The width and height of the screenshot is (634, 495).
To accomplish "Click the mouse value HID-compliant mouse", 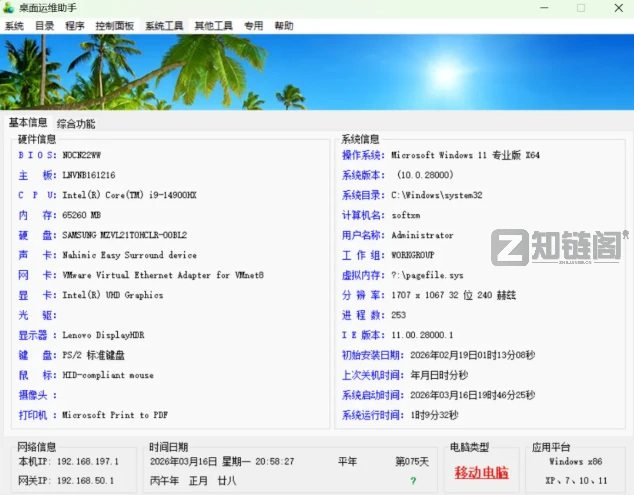I will point(108,375).
